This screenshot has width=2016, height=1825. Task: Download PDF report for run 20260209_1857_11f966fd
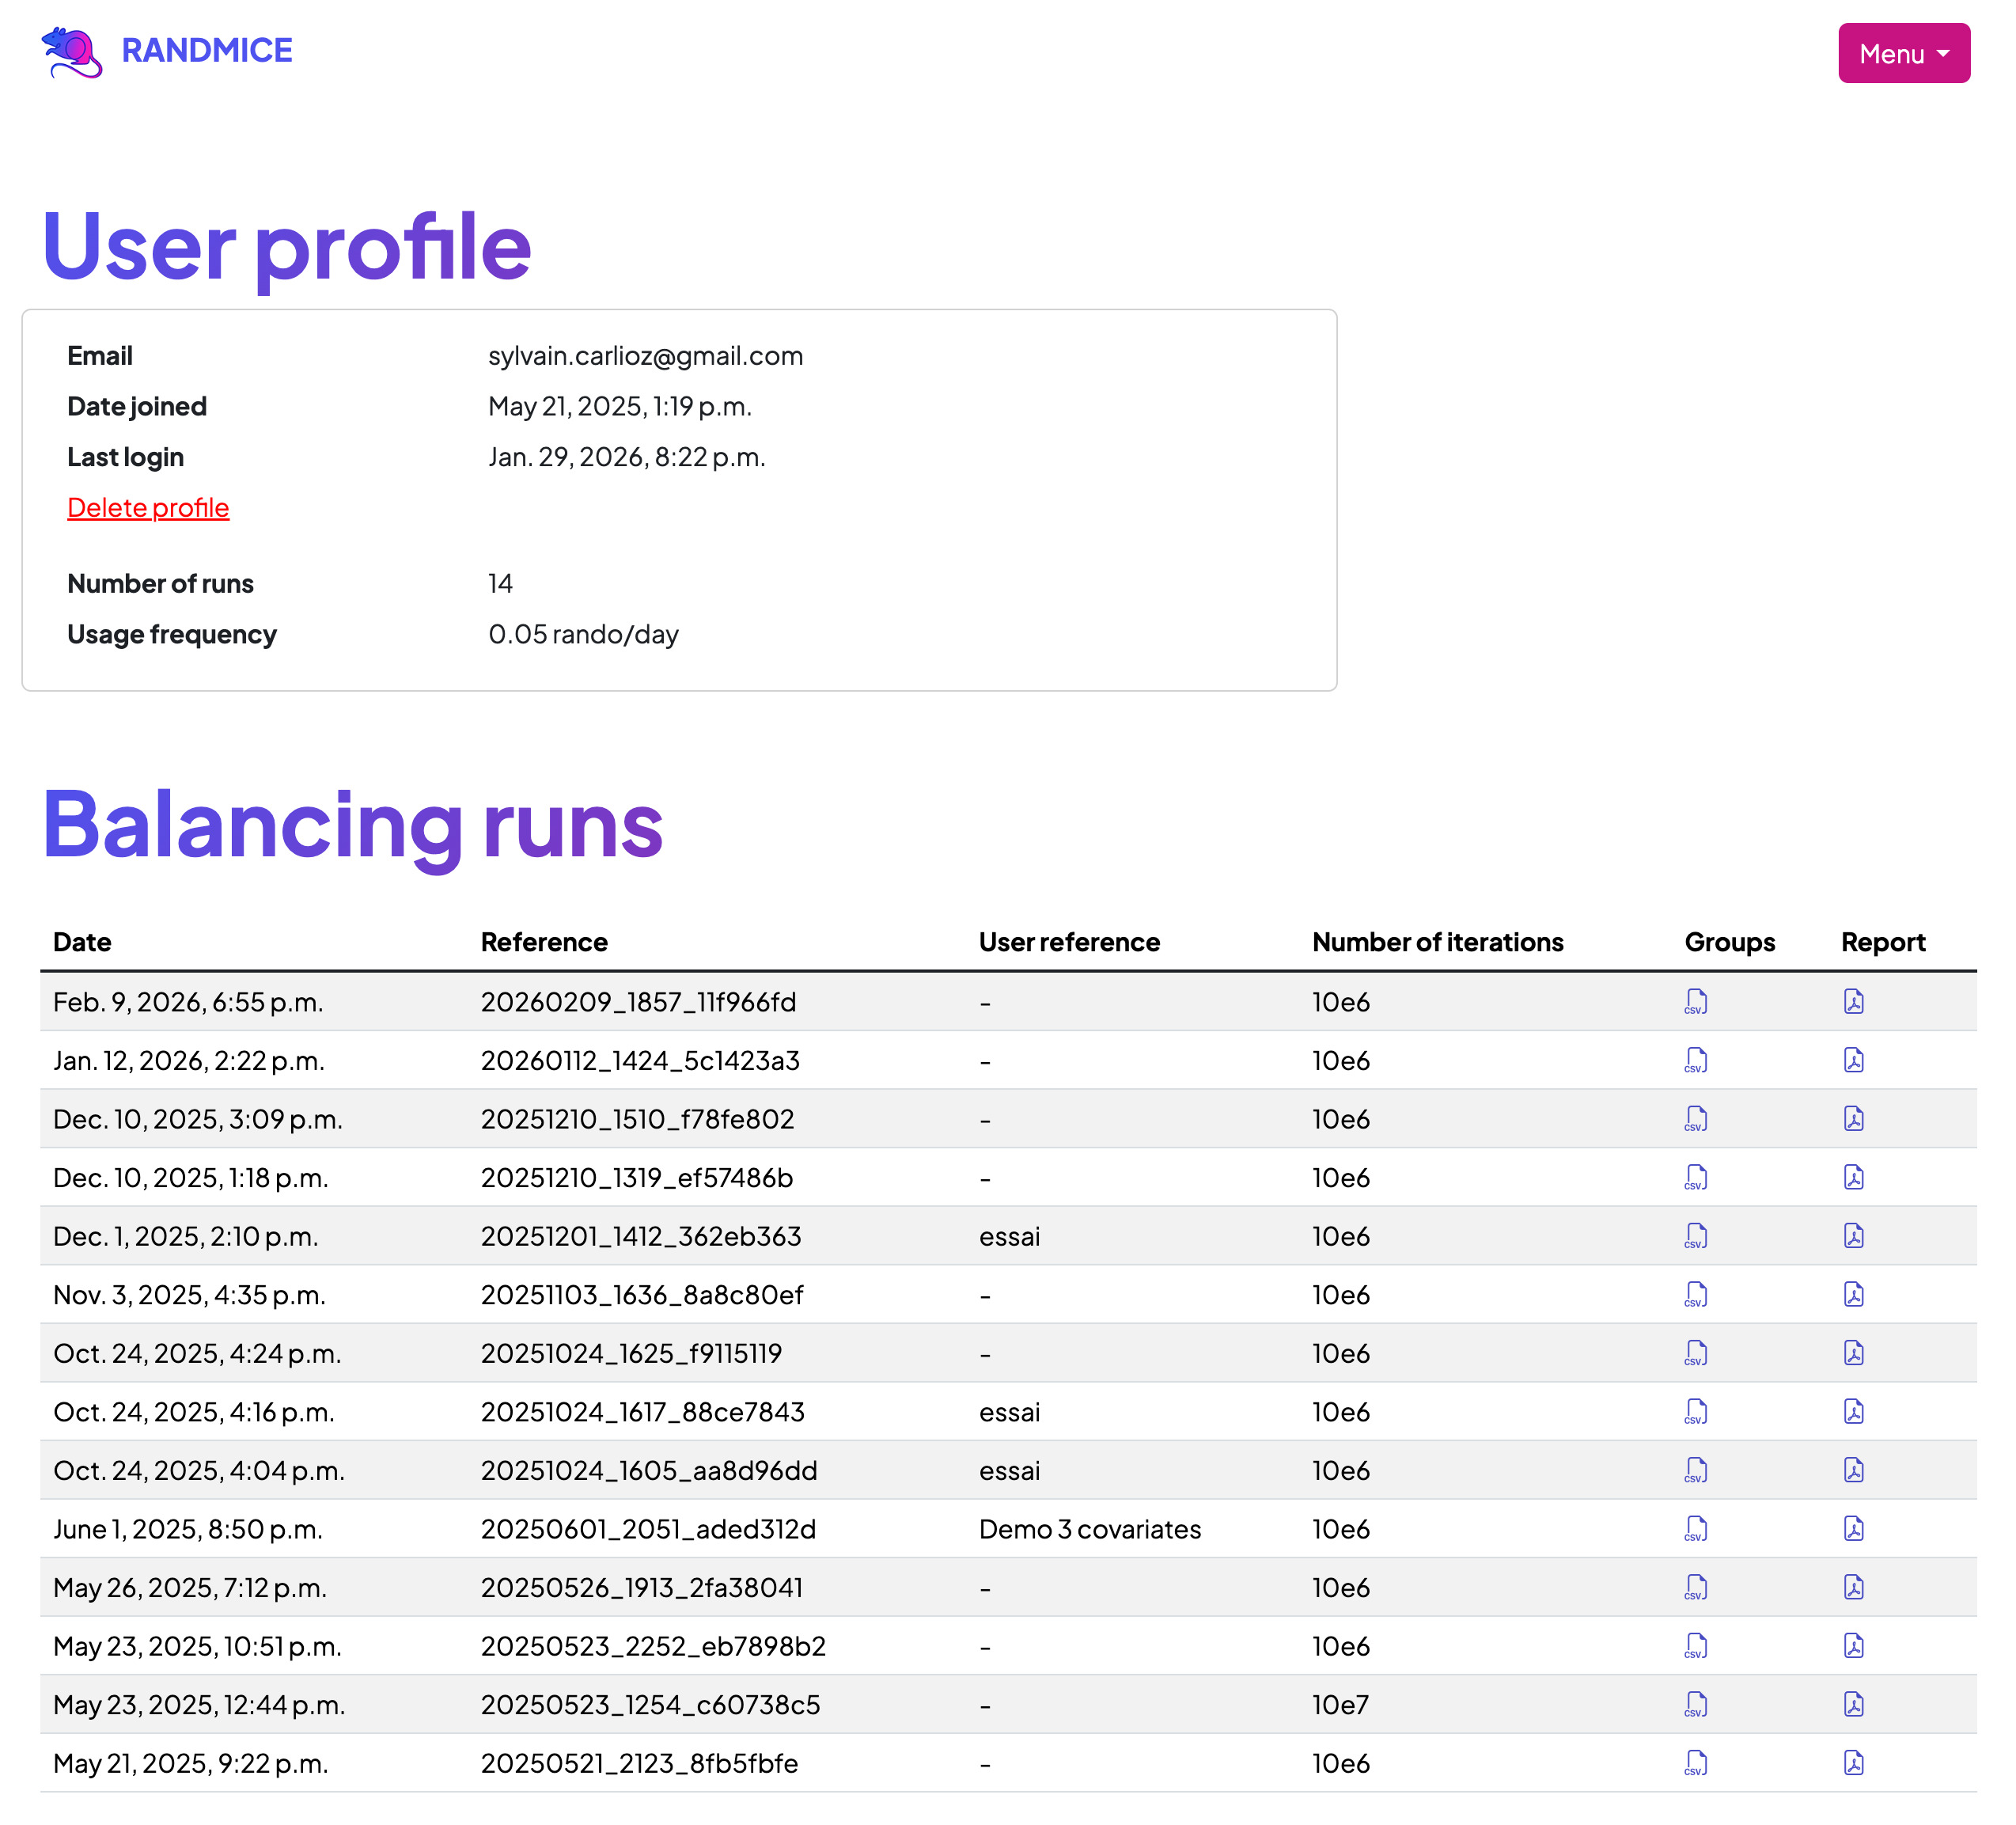pyautogui.click(x=1855, y=1001)
